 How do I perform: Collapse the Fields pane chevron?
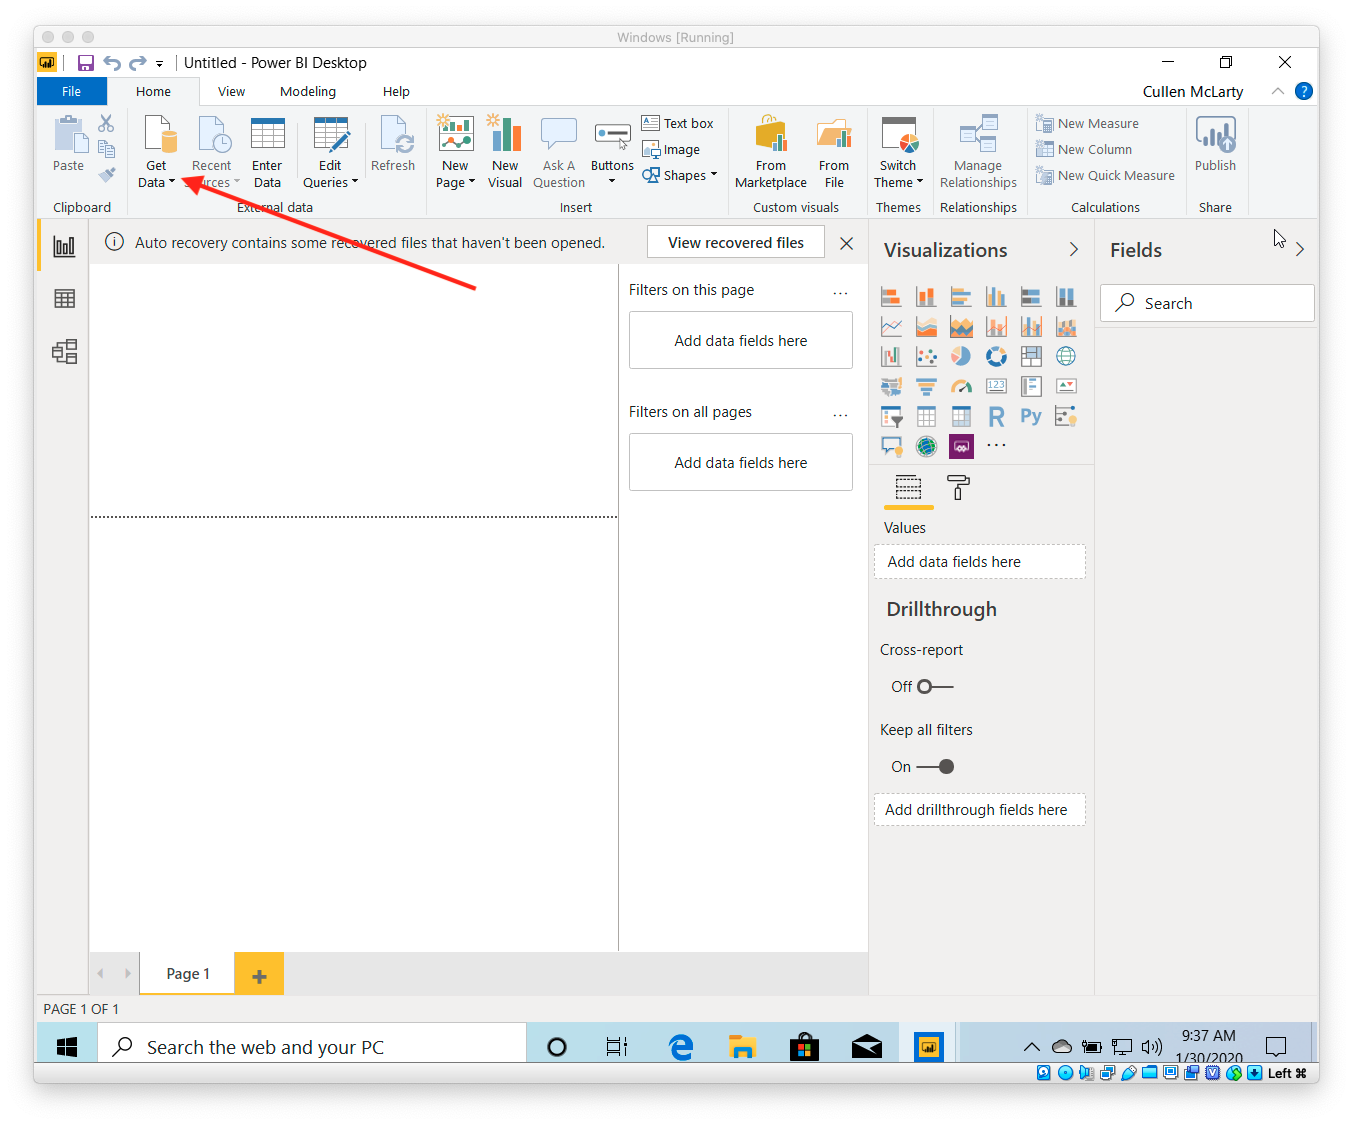click(x=1299, y=249)
